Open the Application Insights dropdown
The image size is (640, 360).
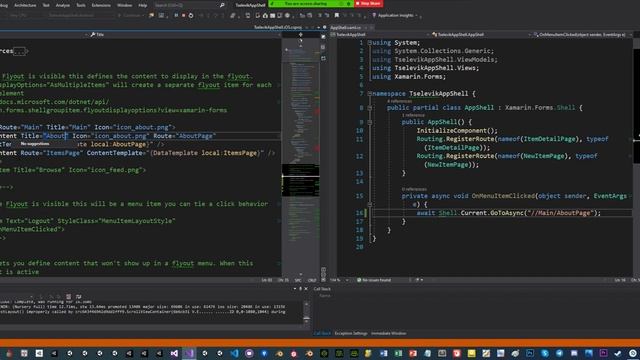[395, 16]
